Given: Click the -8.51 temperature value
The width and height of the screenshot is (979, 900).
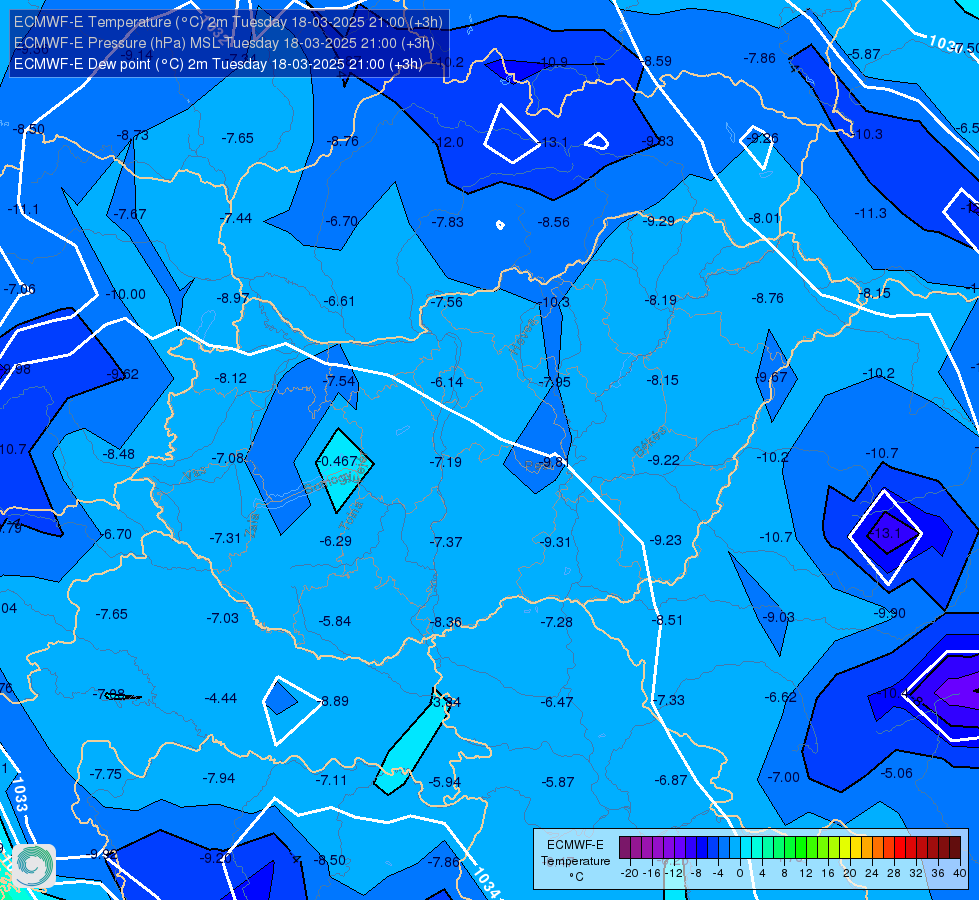Looking at the screenshot, I should click(667, 620).
